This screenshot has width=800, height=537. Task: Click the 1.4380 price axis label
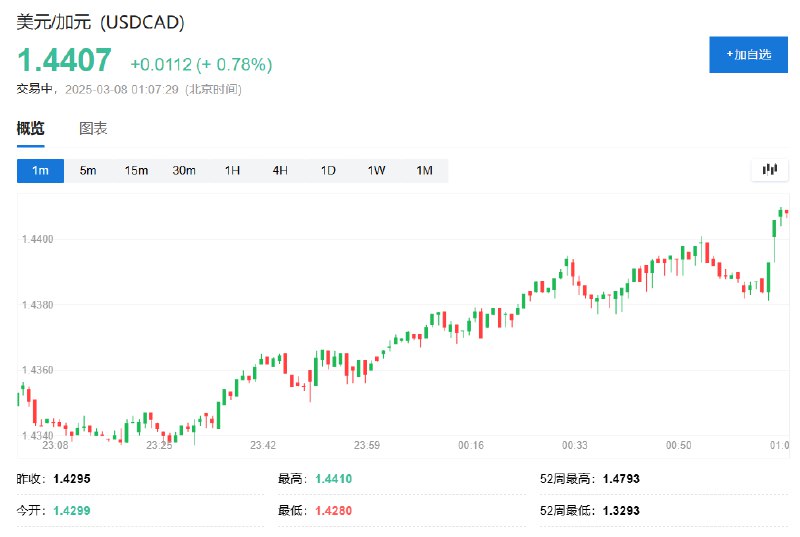pos(37,305)
